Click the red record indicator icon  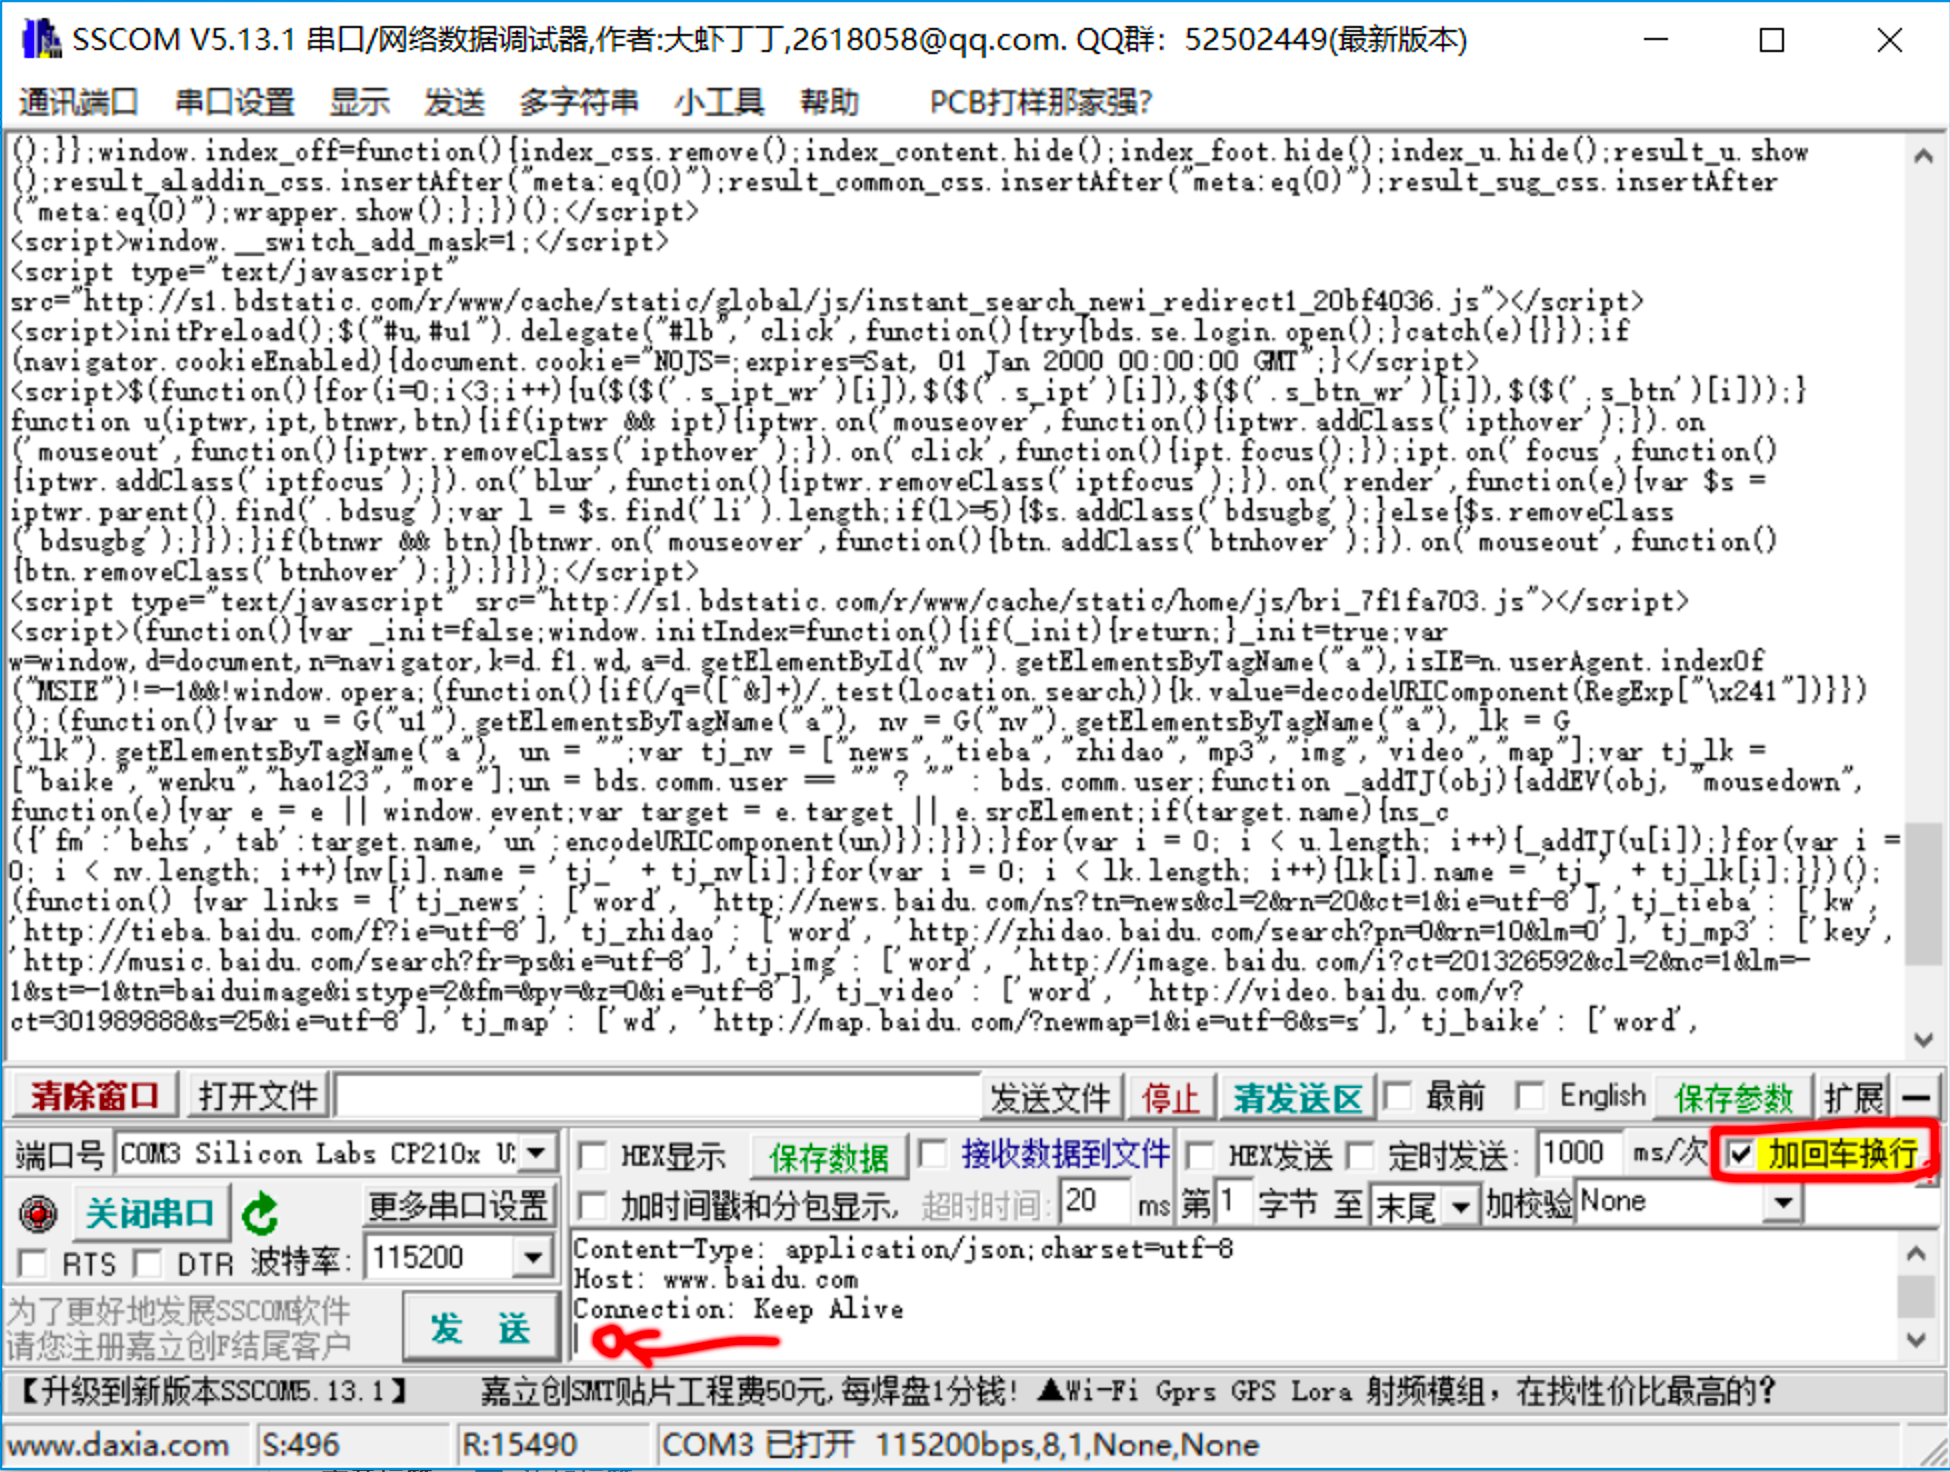pyautogui.click(x=38, y=1213)
